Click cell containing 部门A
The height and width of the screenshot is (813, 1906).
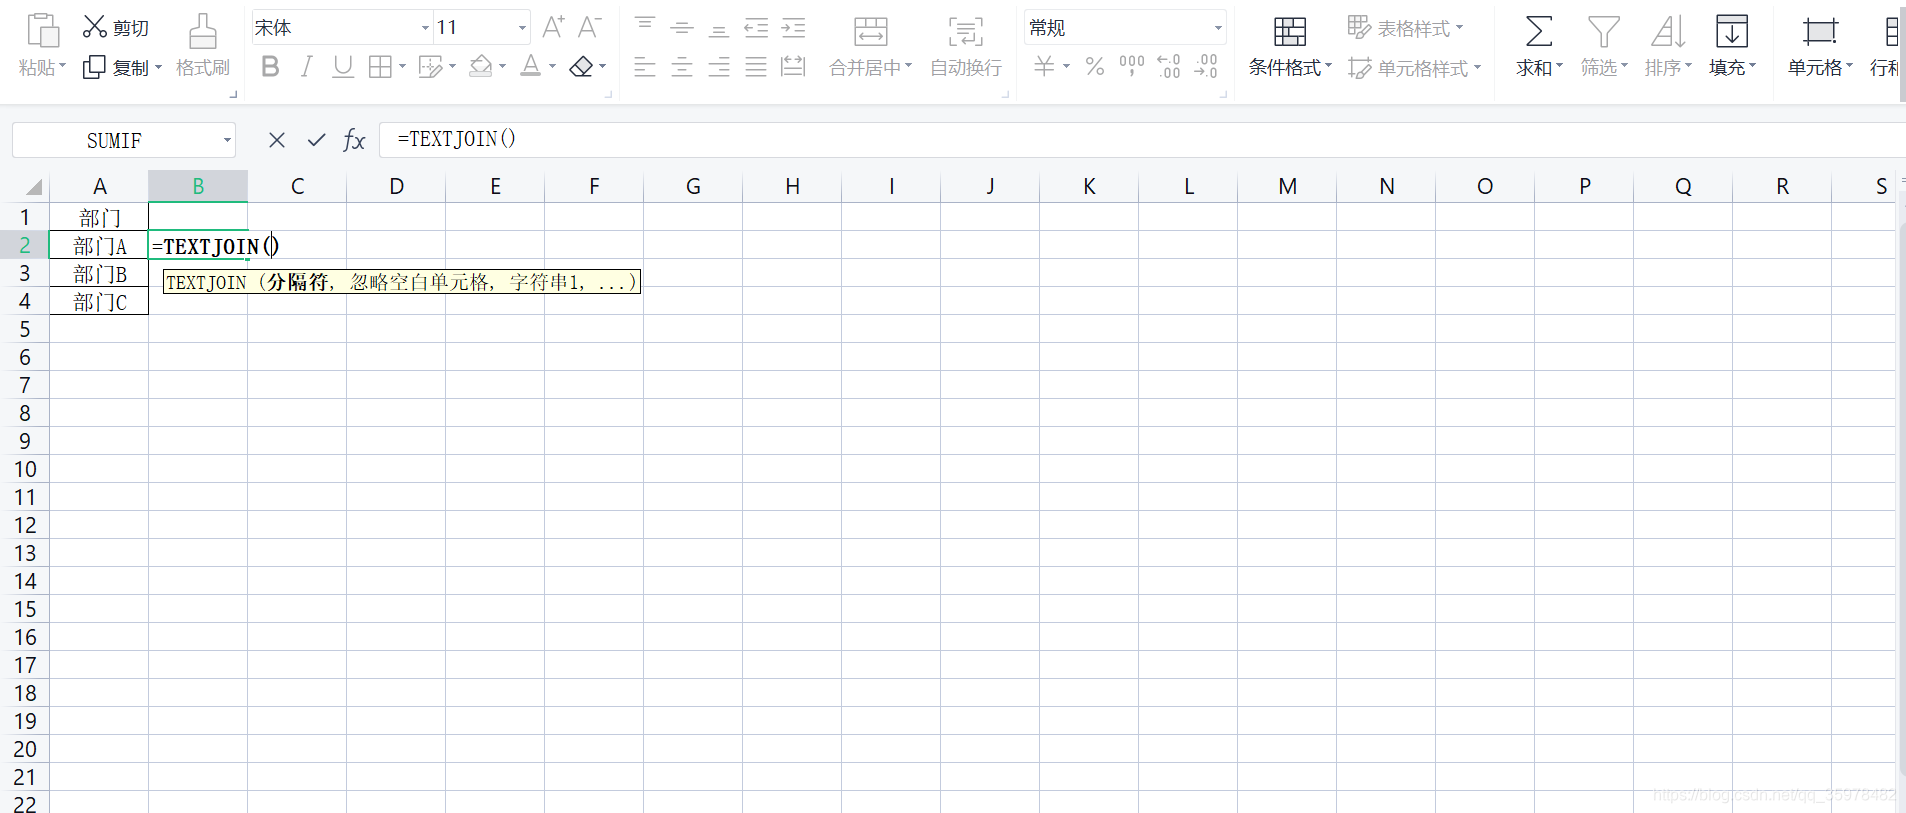pos(99,245)
